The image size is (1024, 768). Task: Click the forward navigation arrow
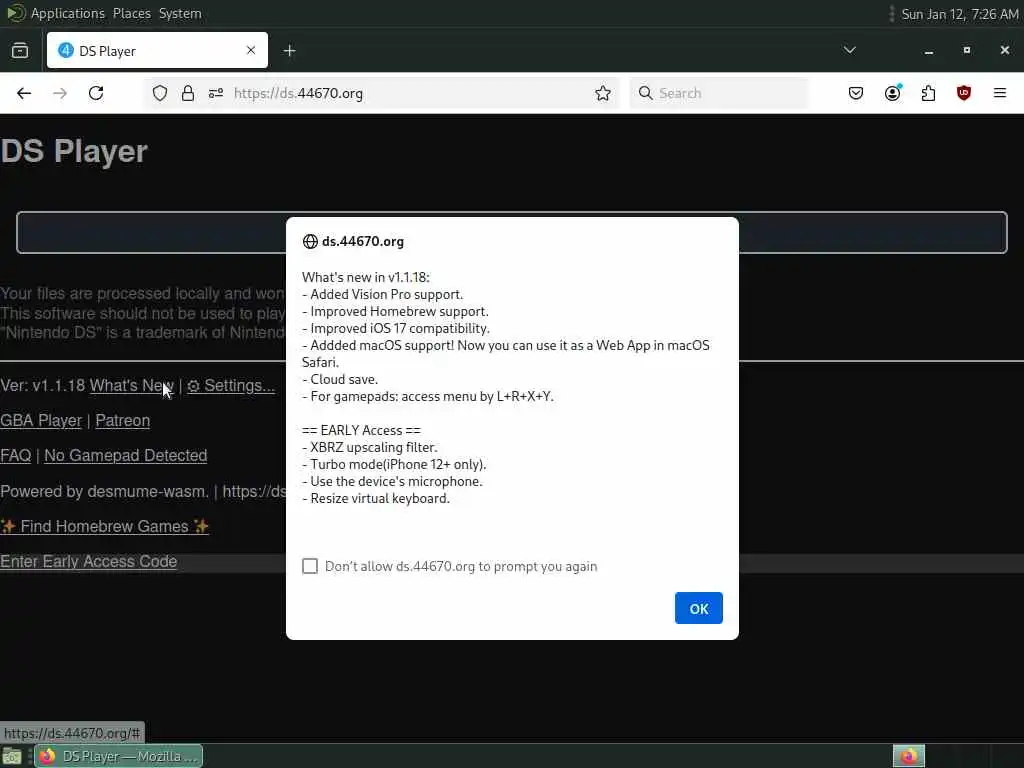point(60,93)
